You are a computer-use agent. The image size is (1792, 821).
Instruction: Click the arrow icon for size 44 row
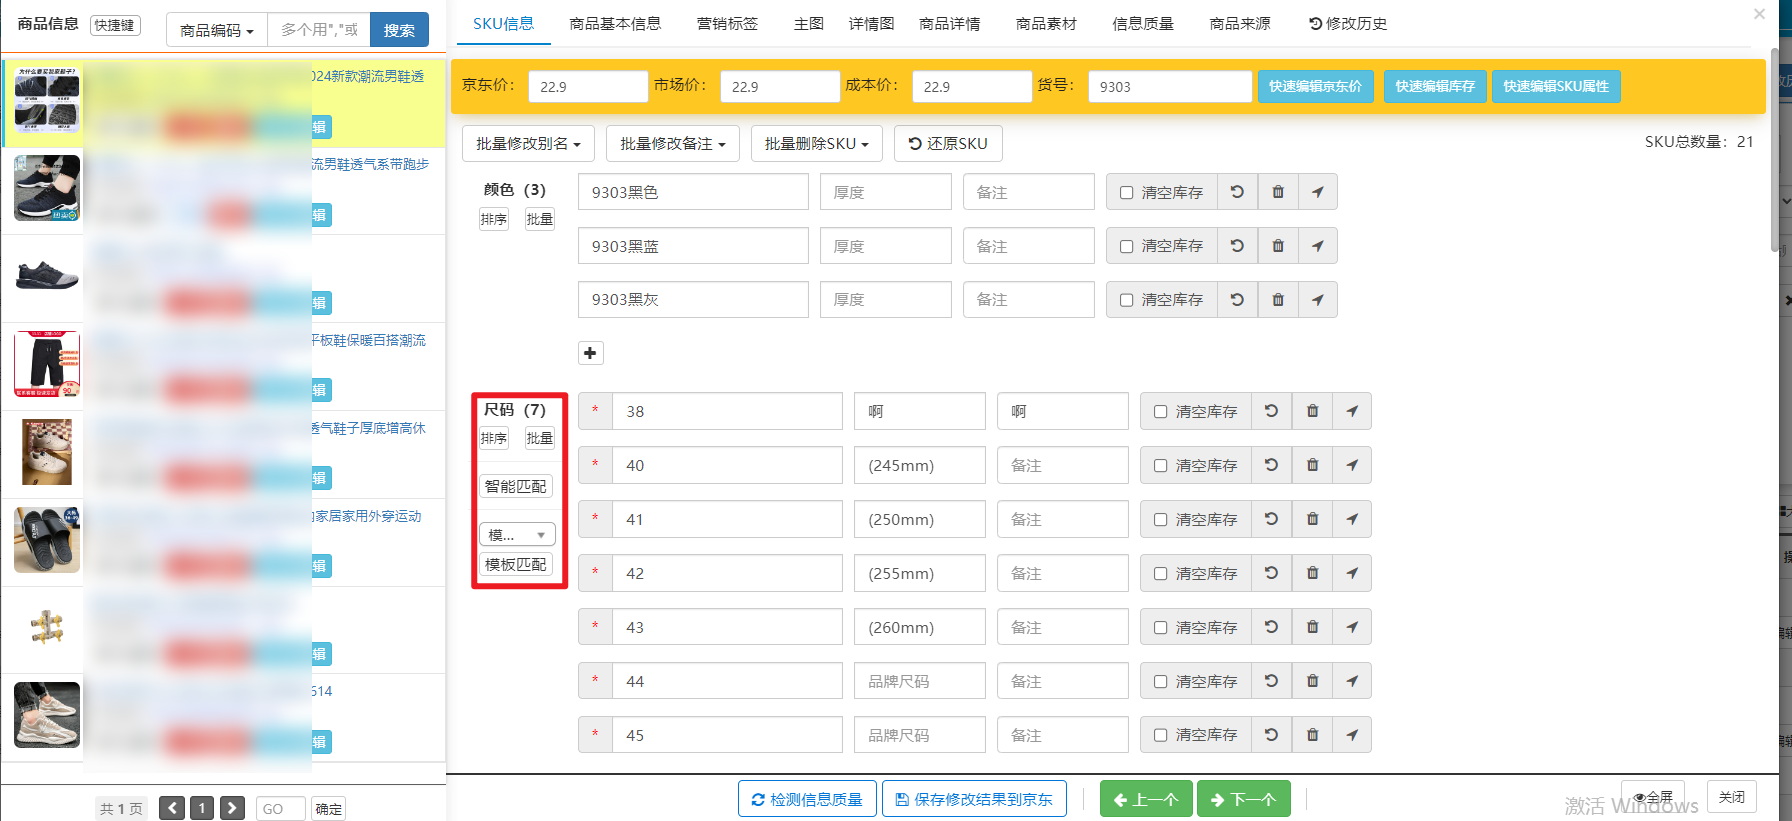pyautogui.click(x=1351, y=681)
